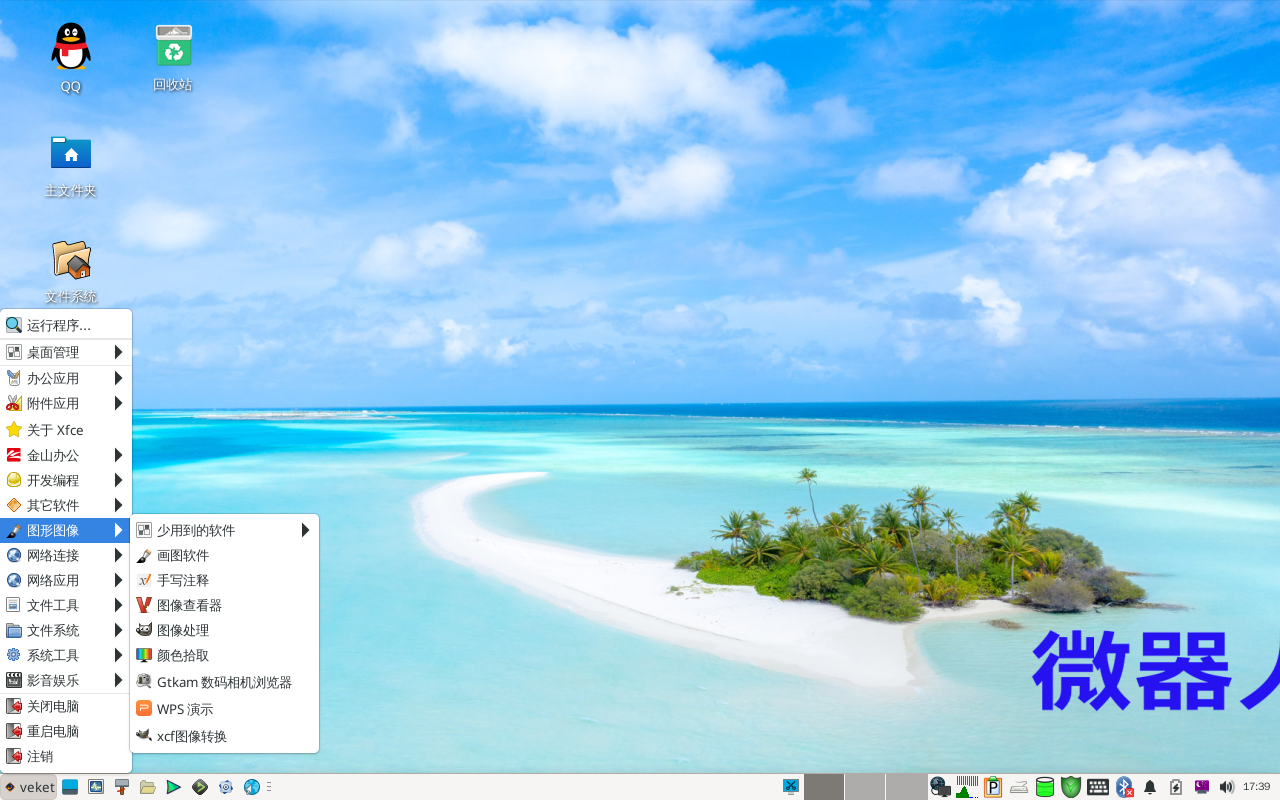Launch 颜色拾取 color picker
Viewport: 1280px width, 800px height.
pyautogui.click(x=224, y=655)
